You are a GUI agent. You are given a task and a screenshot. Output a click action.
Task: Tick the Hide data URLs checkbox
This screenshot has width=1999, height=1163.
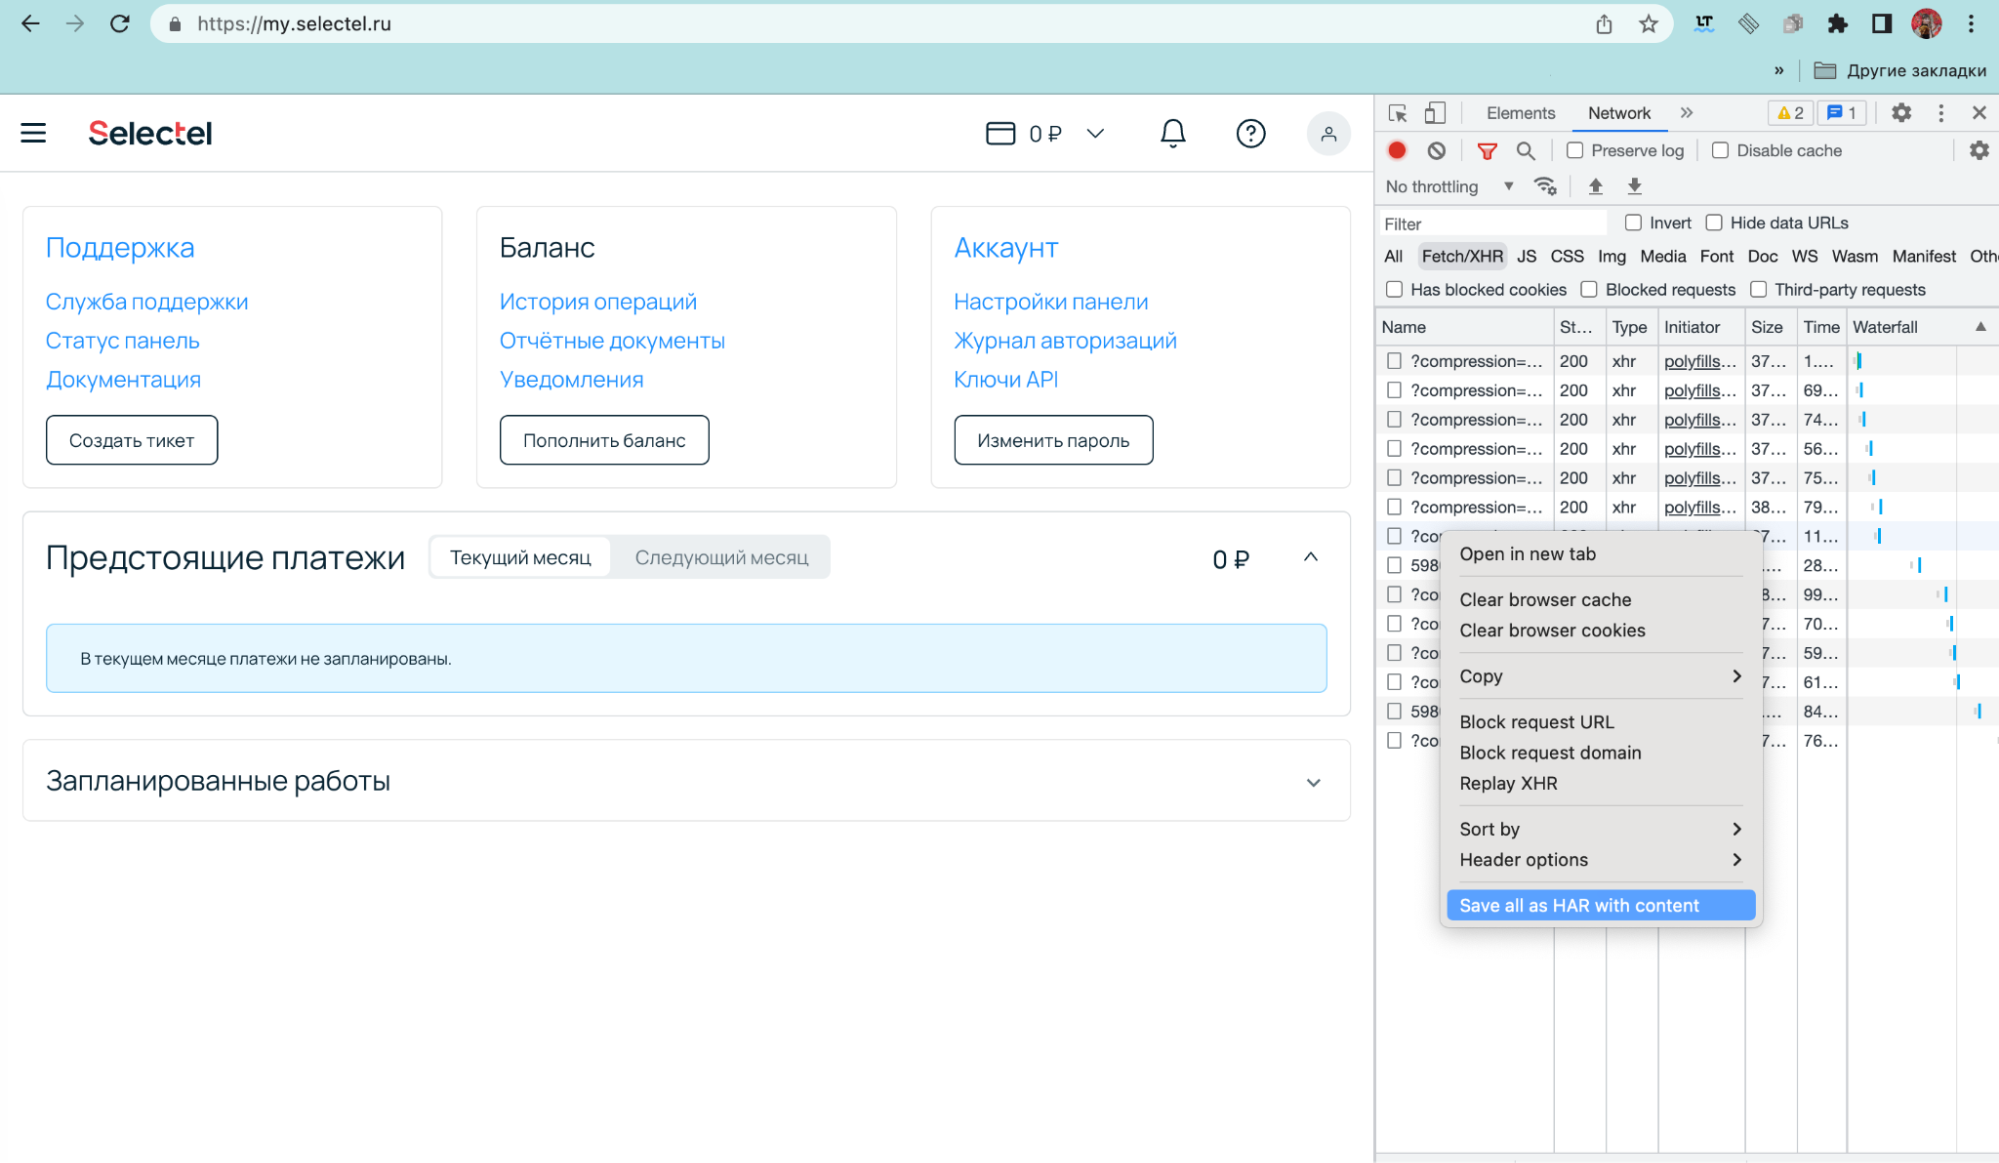coord(1714,222)
